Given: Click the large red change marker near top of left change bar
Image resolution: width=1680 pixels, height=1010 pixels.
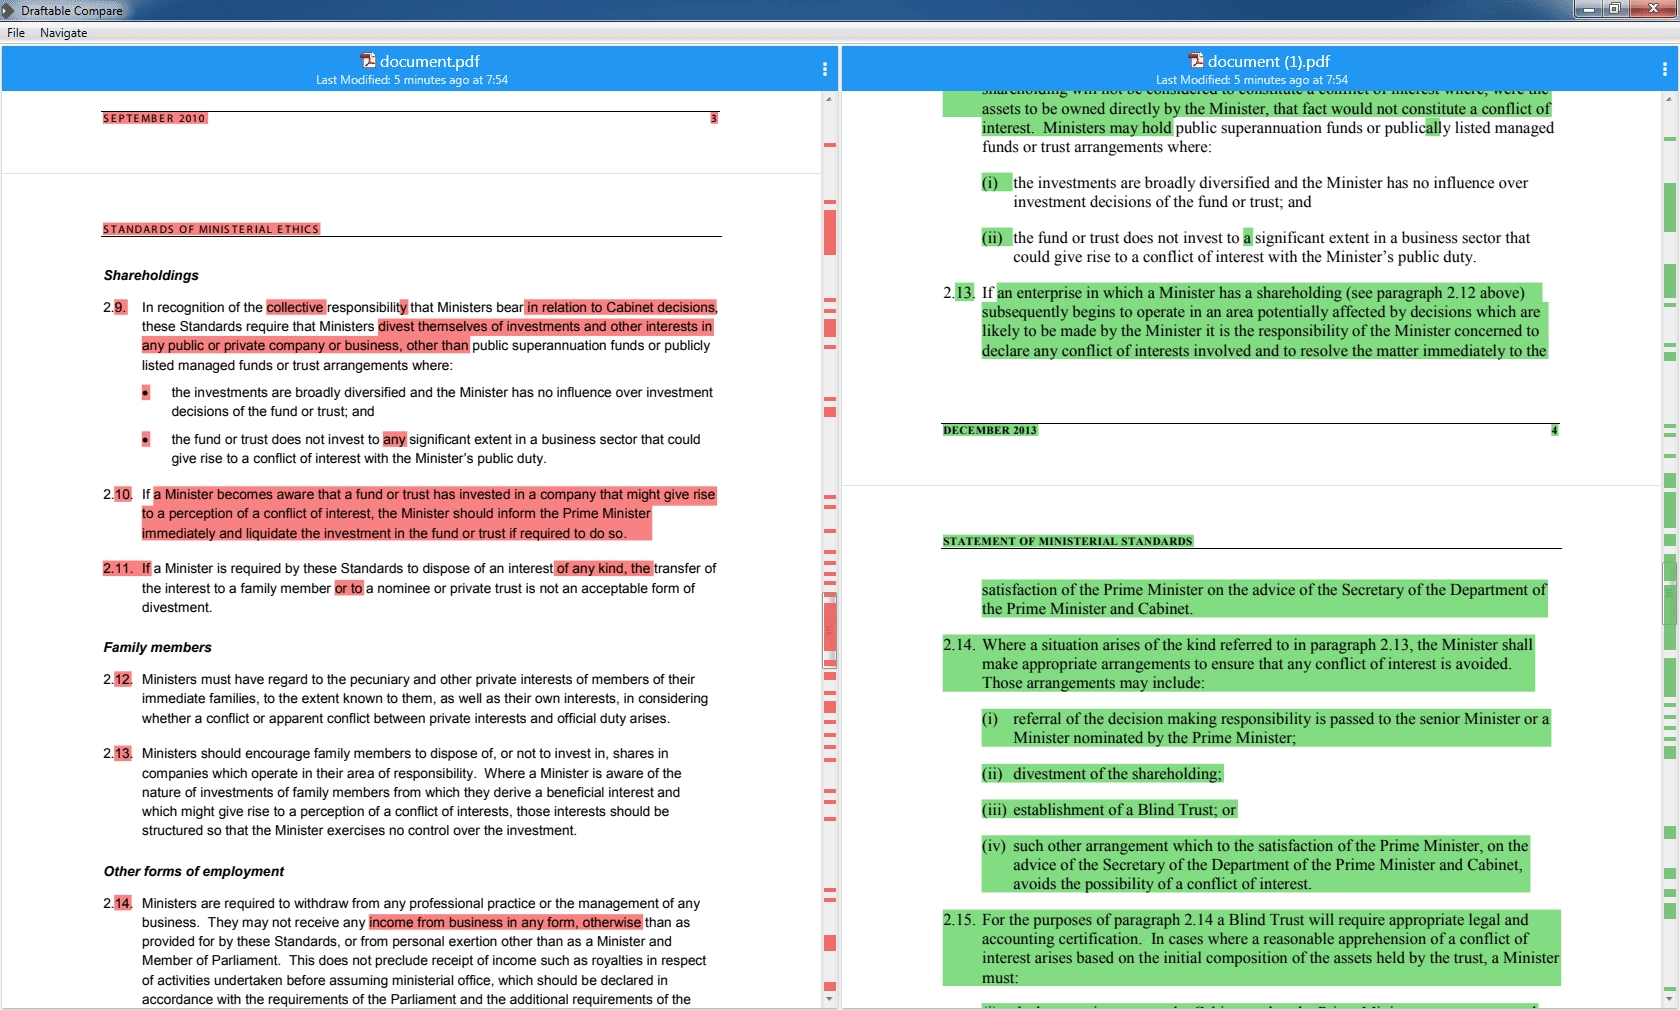Looking at the screenshot, I should pyautogui.click(x=829, y=231).
